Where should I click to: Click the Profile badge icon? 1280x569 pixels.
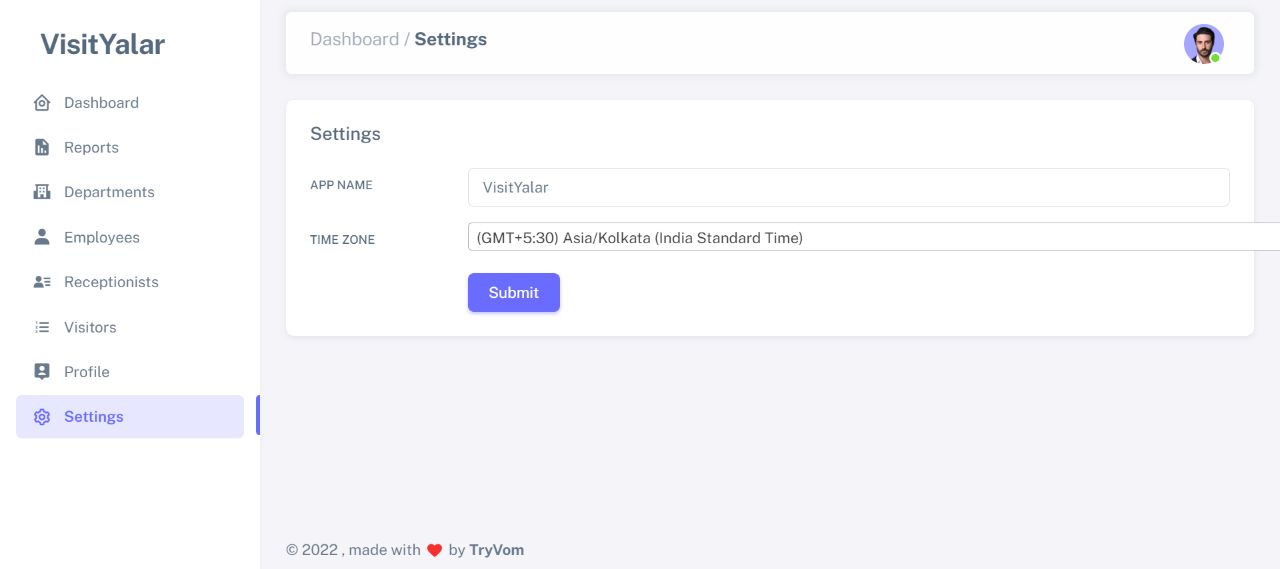click(42, 372)
